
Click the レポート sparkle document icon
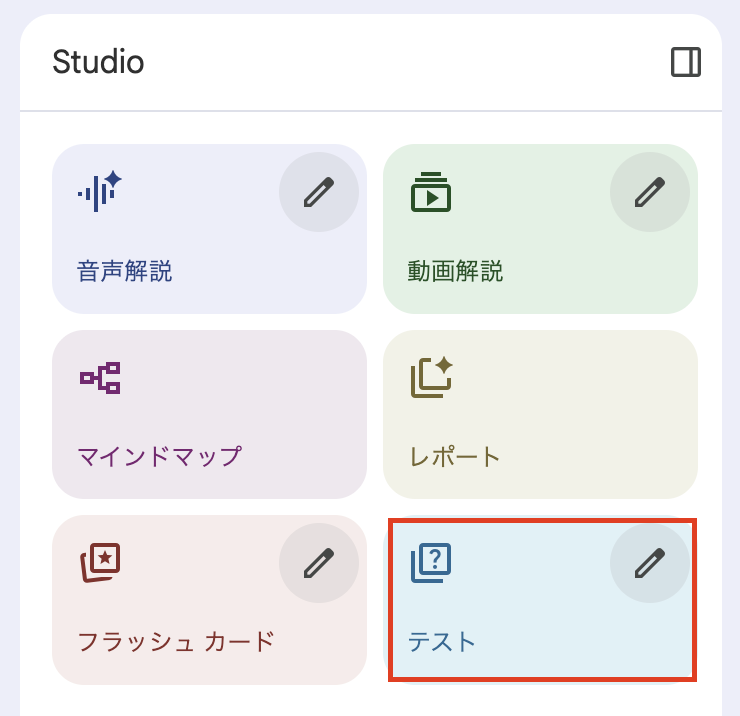pyautogui.click(x=432, y=377)
